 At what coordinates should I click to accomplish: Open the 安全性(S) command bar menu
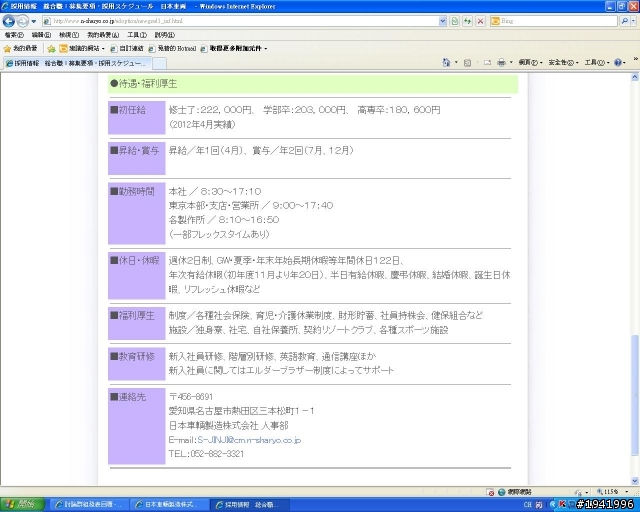point(563,62)
